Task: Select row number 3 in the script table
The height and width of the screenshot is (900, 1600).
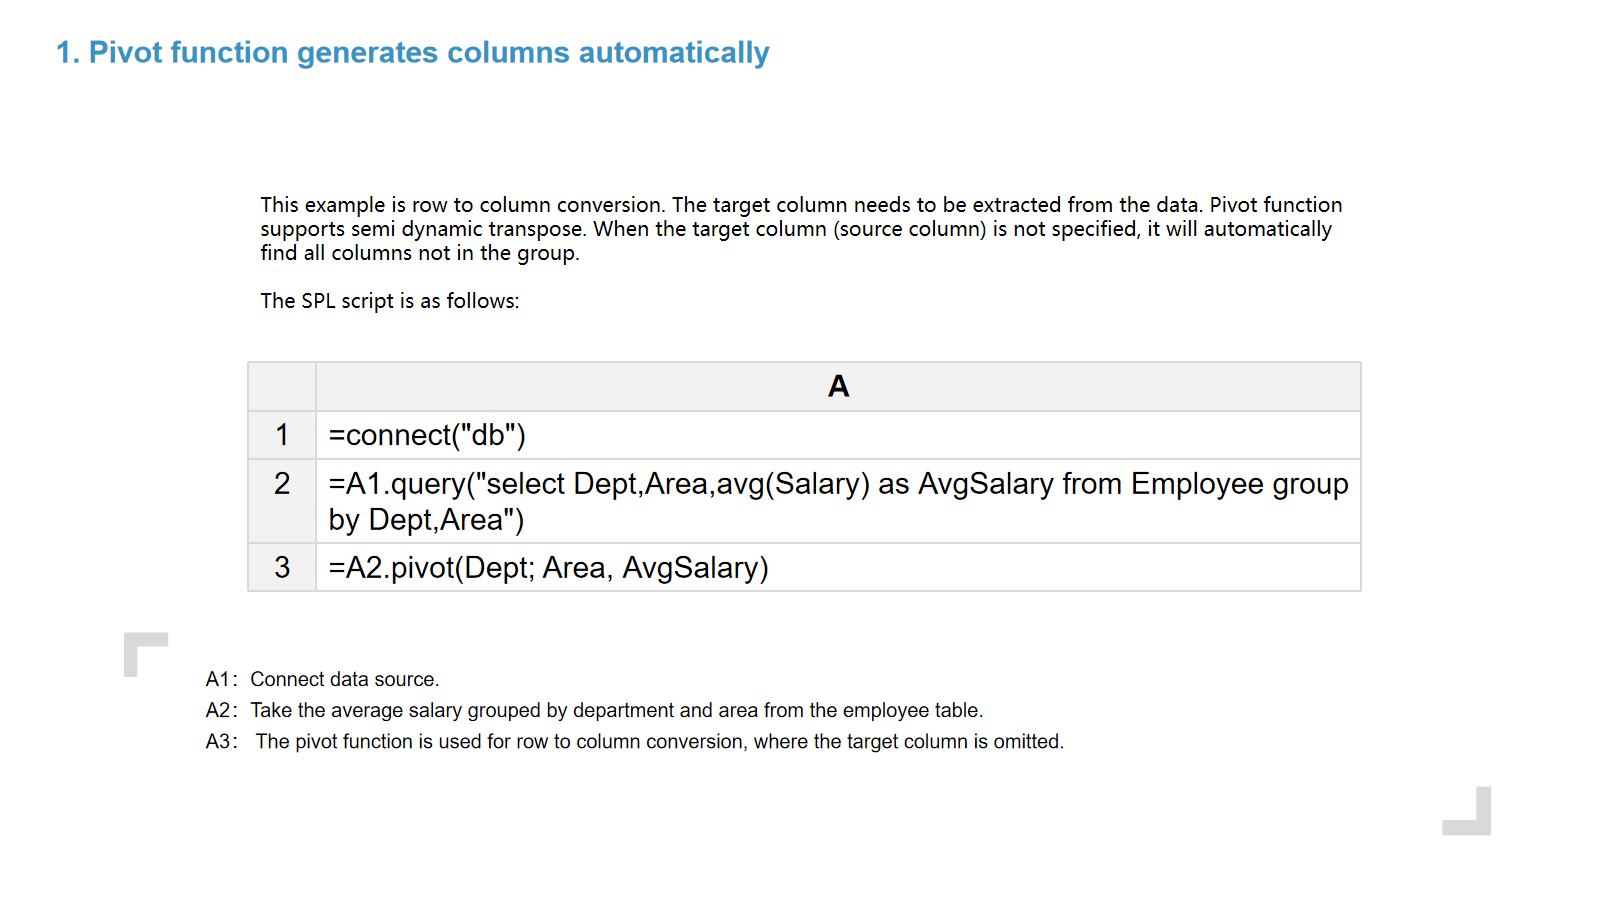Action: (282, 568)
